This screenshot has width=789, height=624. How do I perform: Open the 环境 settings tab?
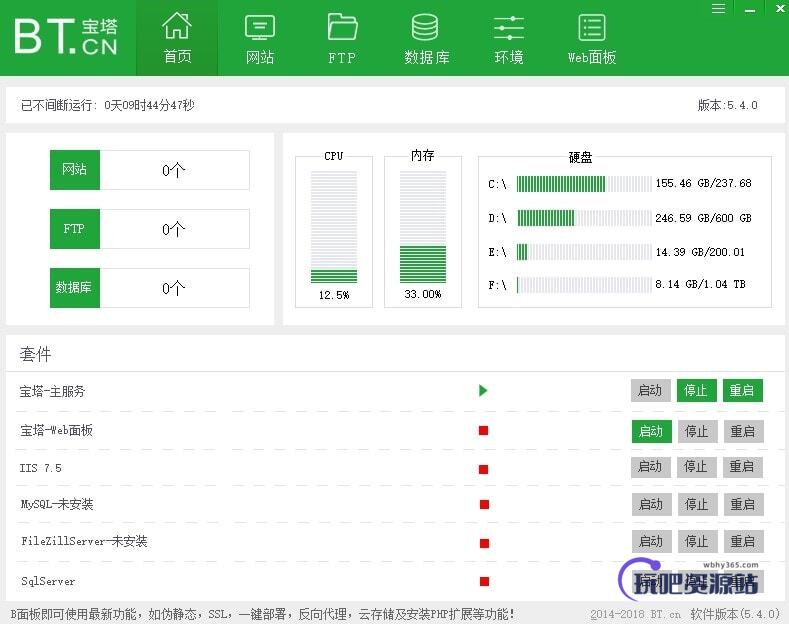tap(509, 39)
